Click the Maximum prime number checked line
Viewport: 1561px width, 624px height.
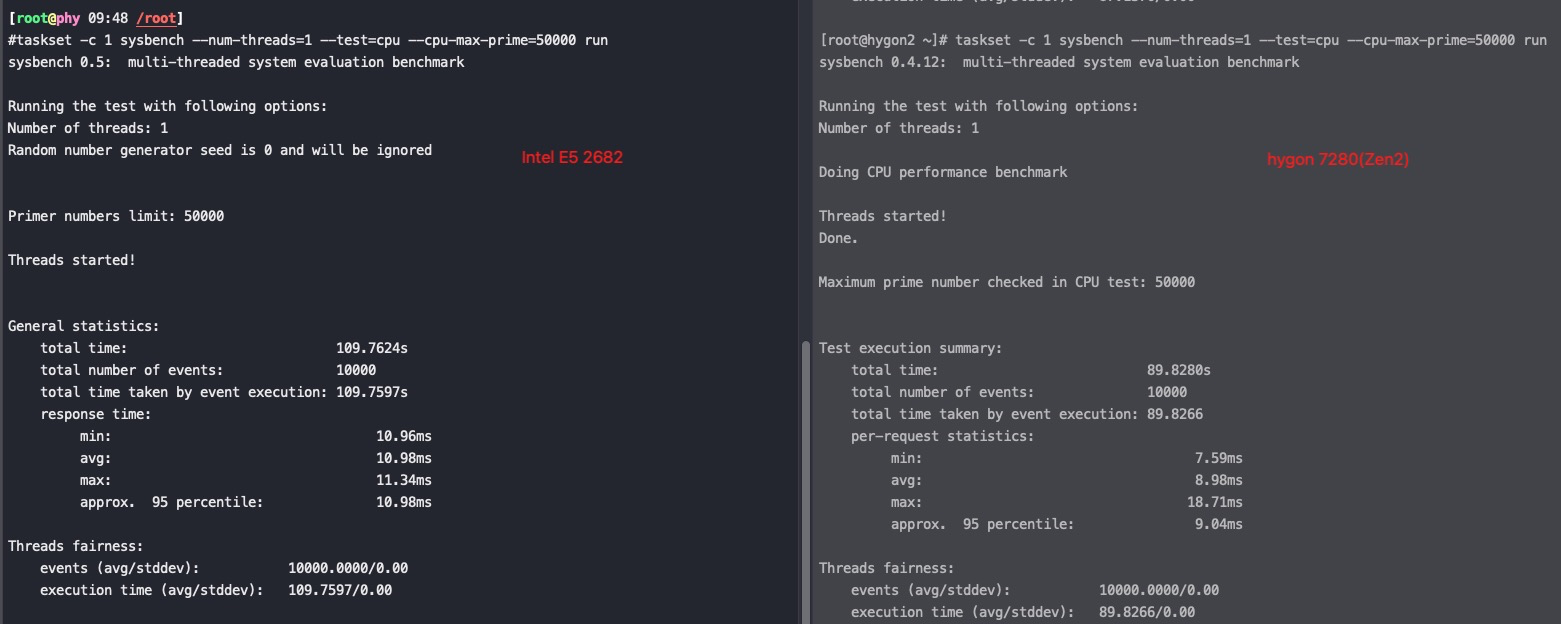1006,282
